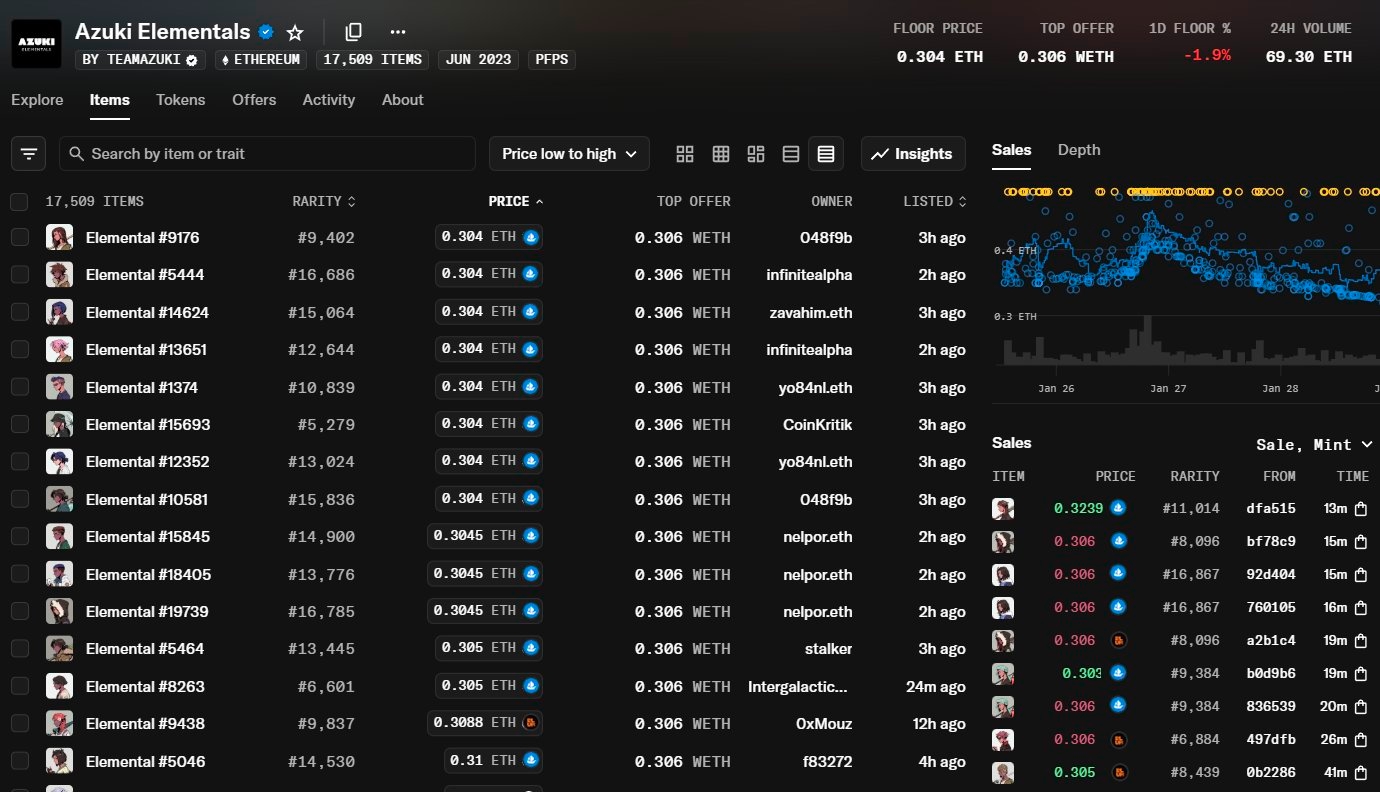Switch to the mosaic layout view icon
1380x792 pixels.
click(x=756, y=154)
